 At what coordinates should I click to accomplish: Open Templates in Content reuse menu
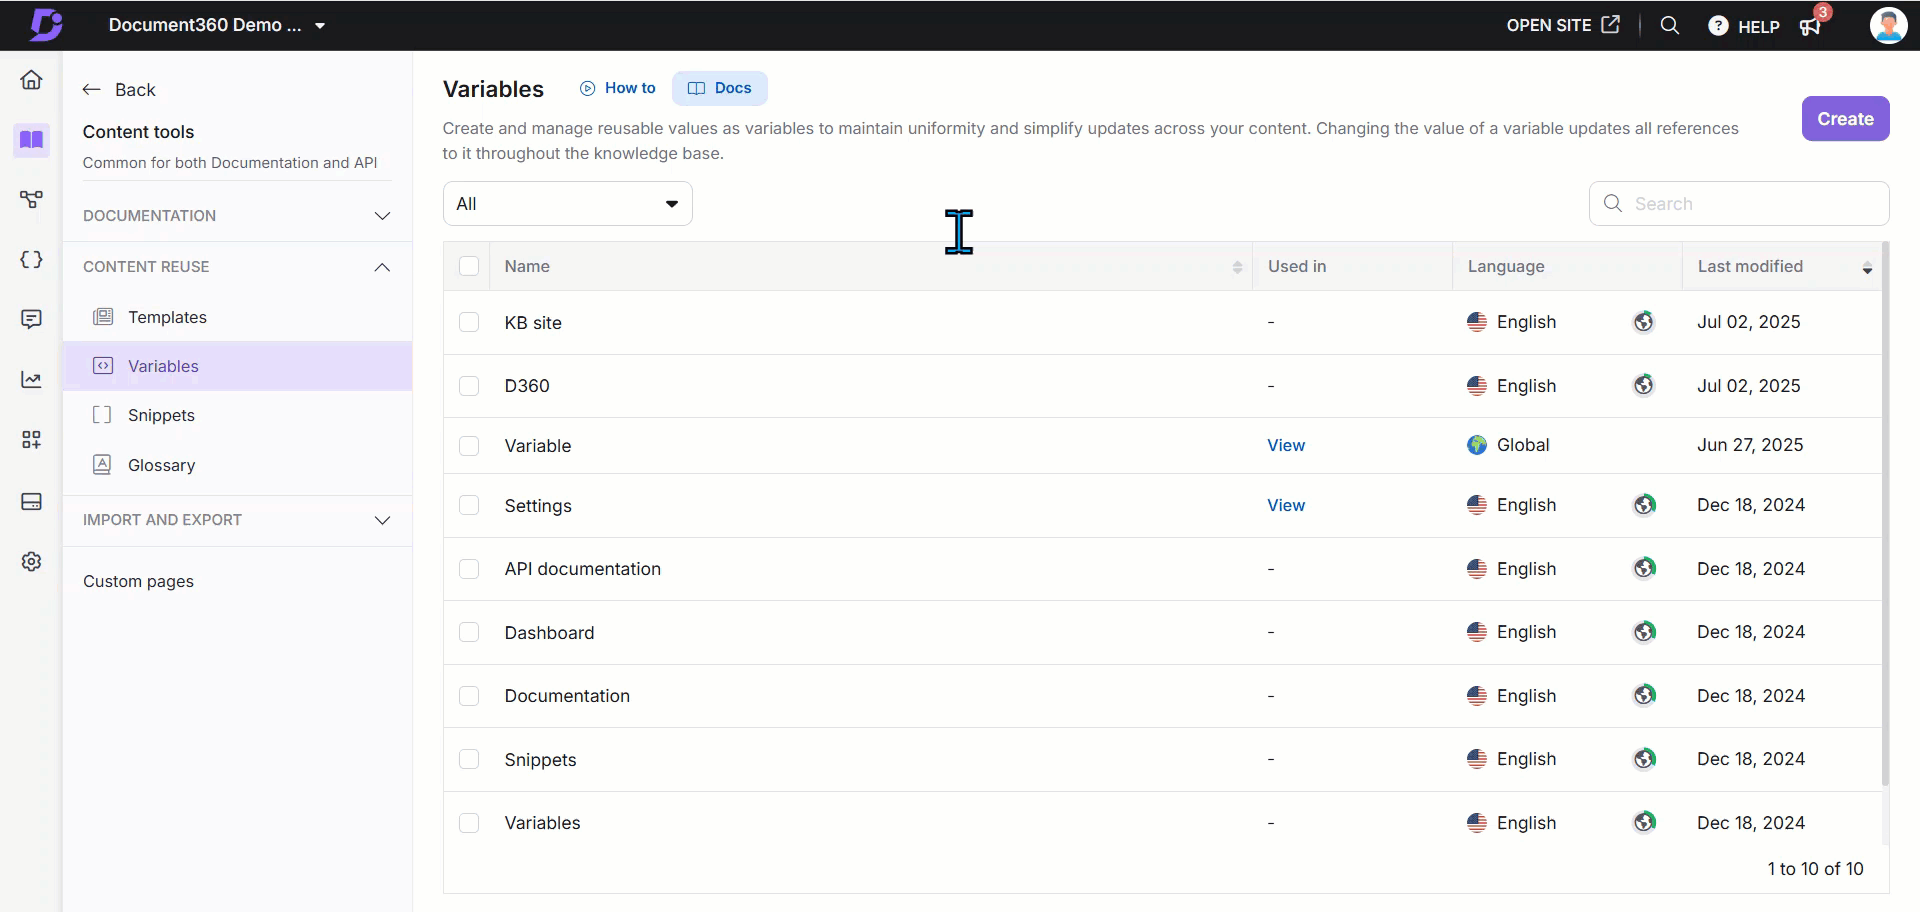[x=237, y=317]
